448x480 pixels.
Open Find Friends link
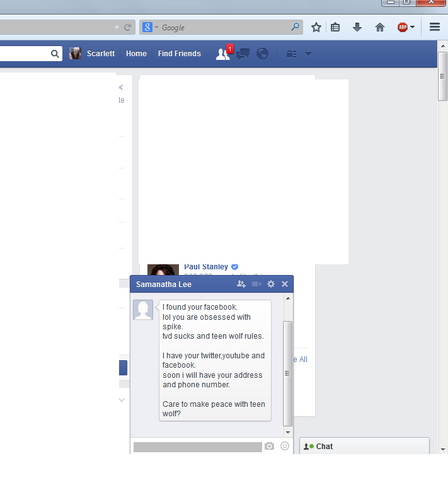179,53
